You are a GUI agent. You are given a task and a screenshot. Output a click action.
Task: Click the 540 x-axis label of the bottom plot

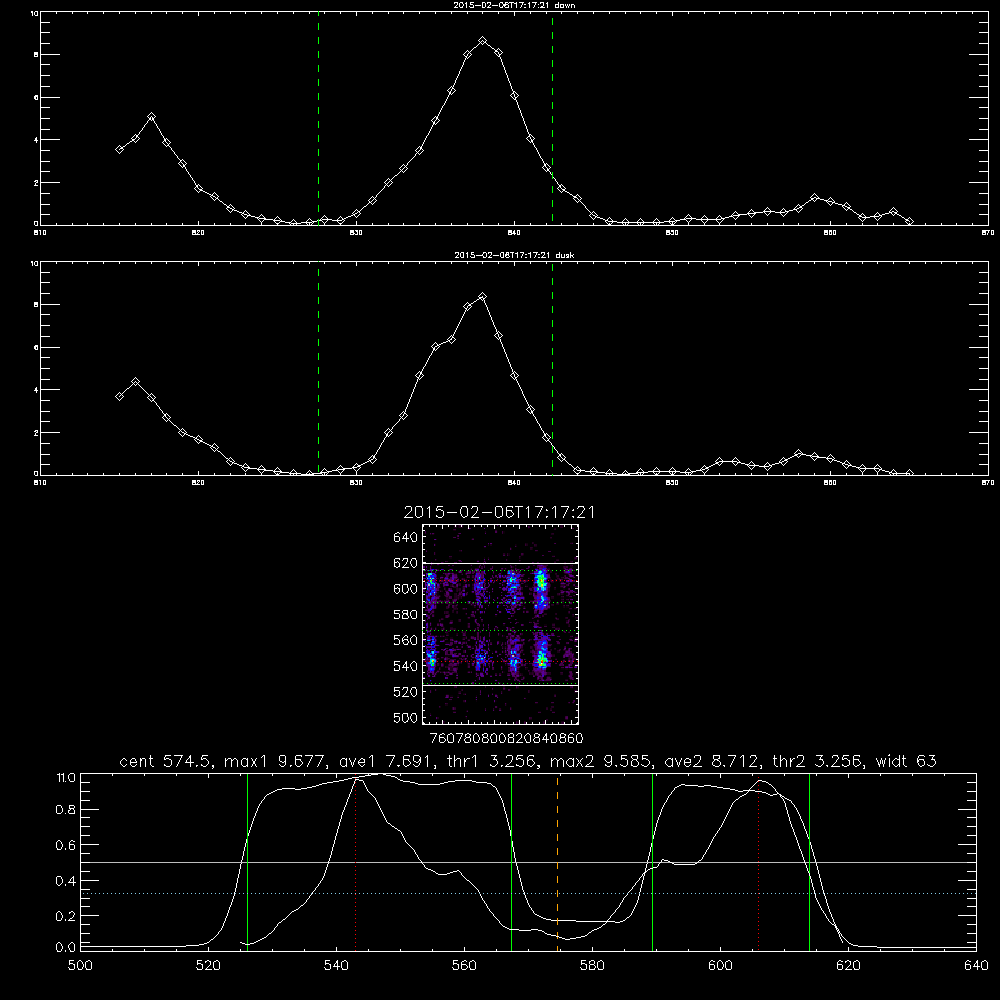tap(336, 966)
